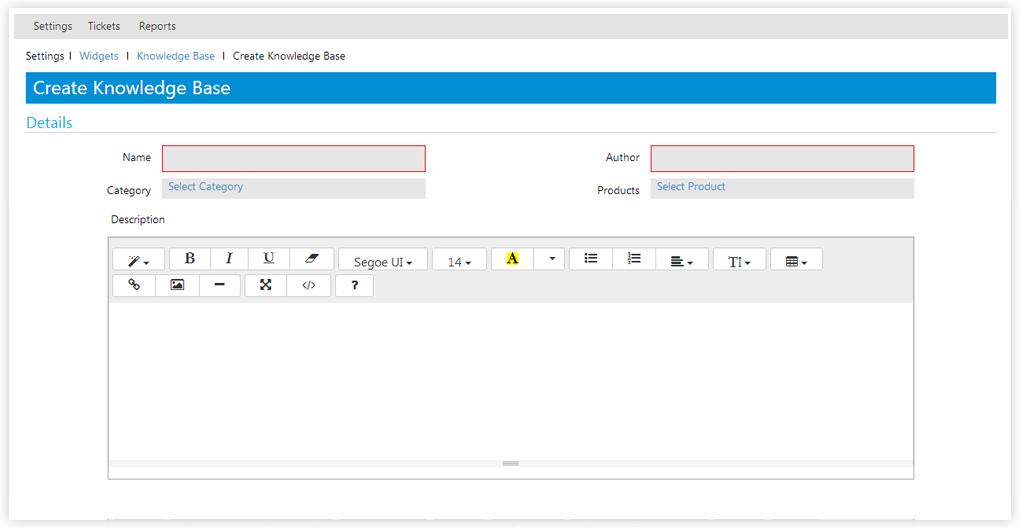Image resolution: width=1020 pixels, height=528 pixels.
Task: Open the Tickets menu
Action: click(104, 26)
